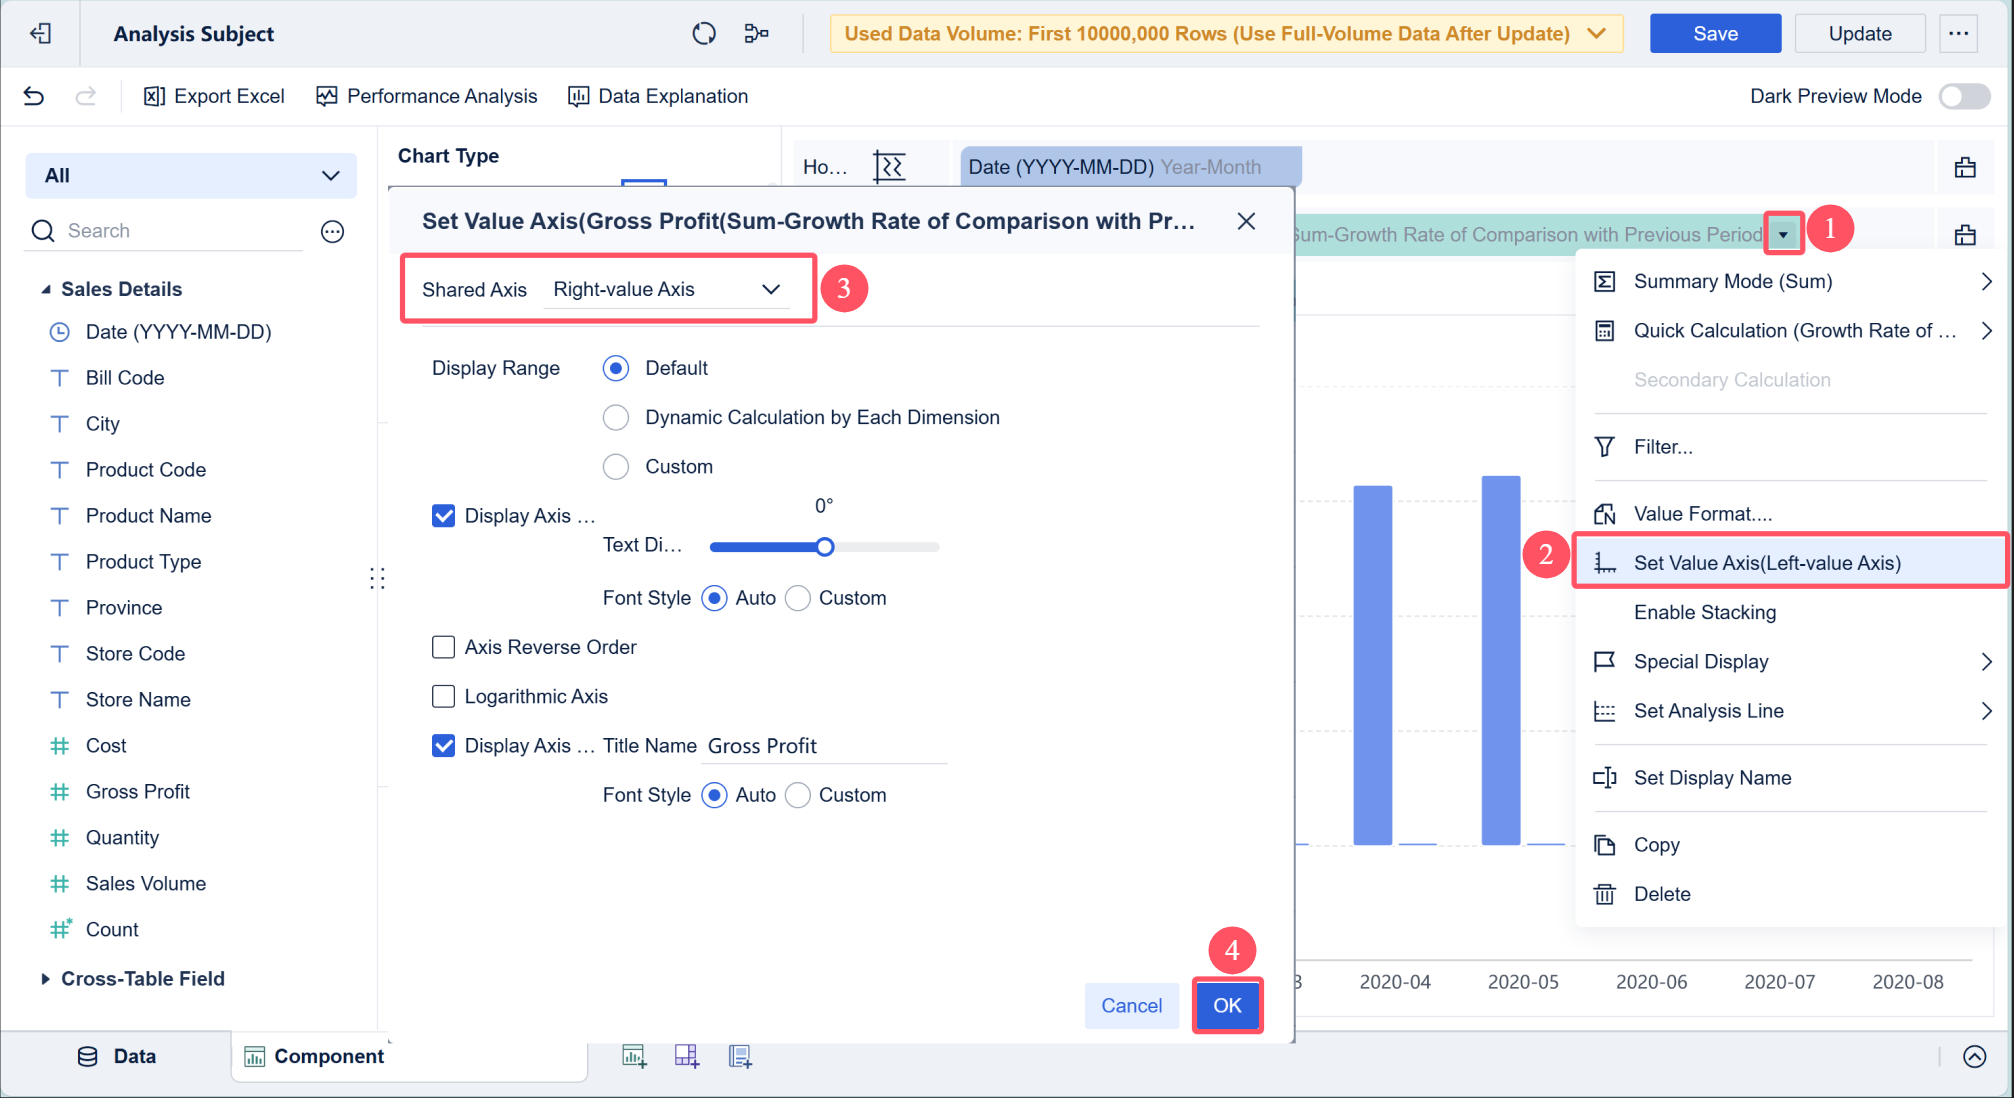The width and height of the screenshot is (2014, 1098).
Task: Click the Date field clock icon
Action: (x=60, y=332)
